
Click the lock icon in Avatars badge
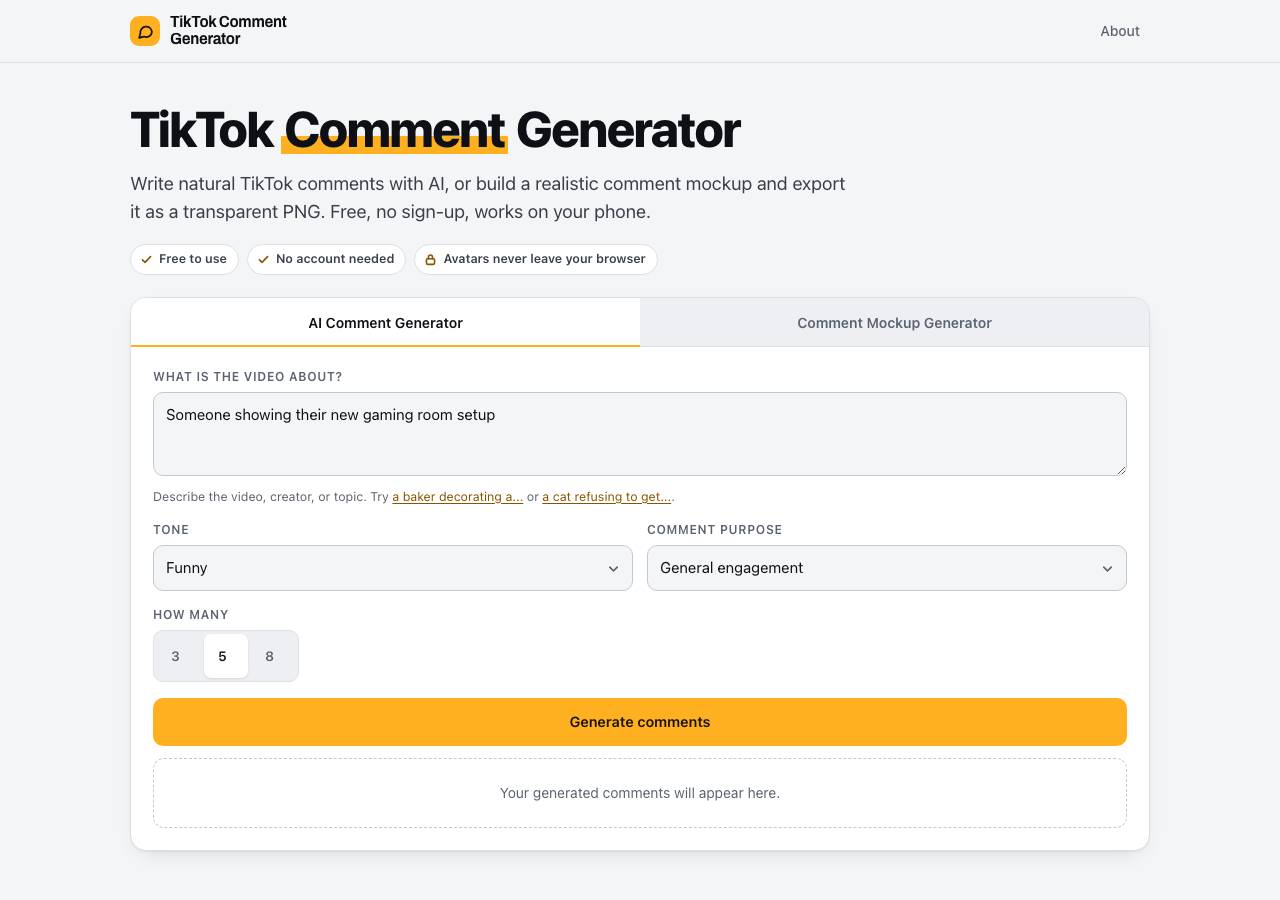pos(431,259)
